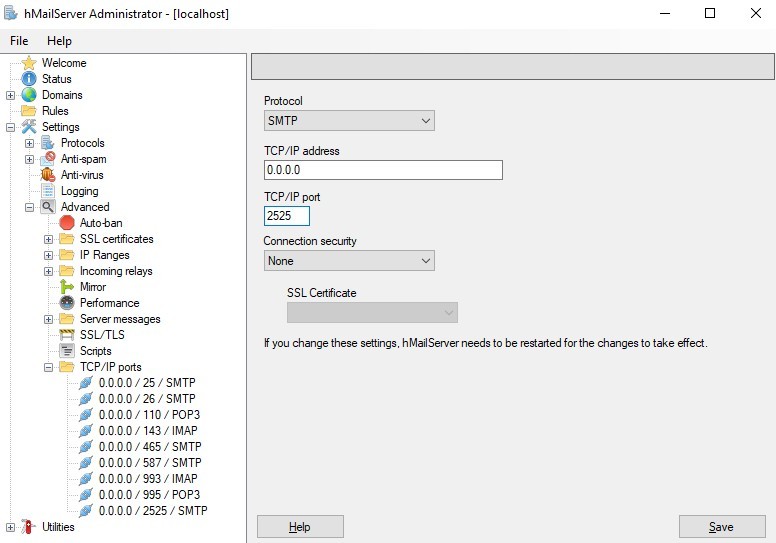Click the Domains globe icon

29,95
